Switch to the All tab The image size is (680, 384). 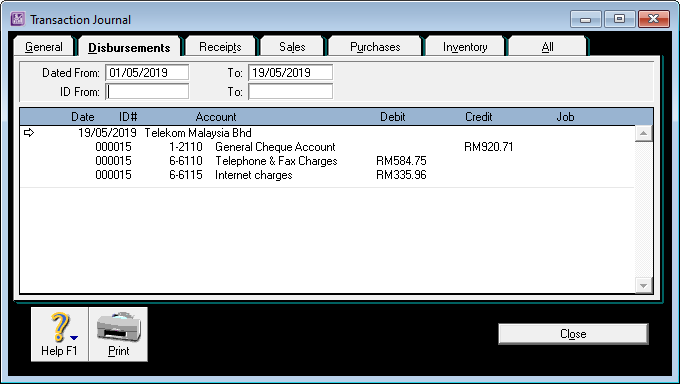547,47
